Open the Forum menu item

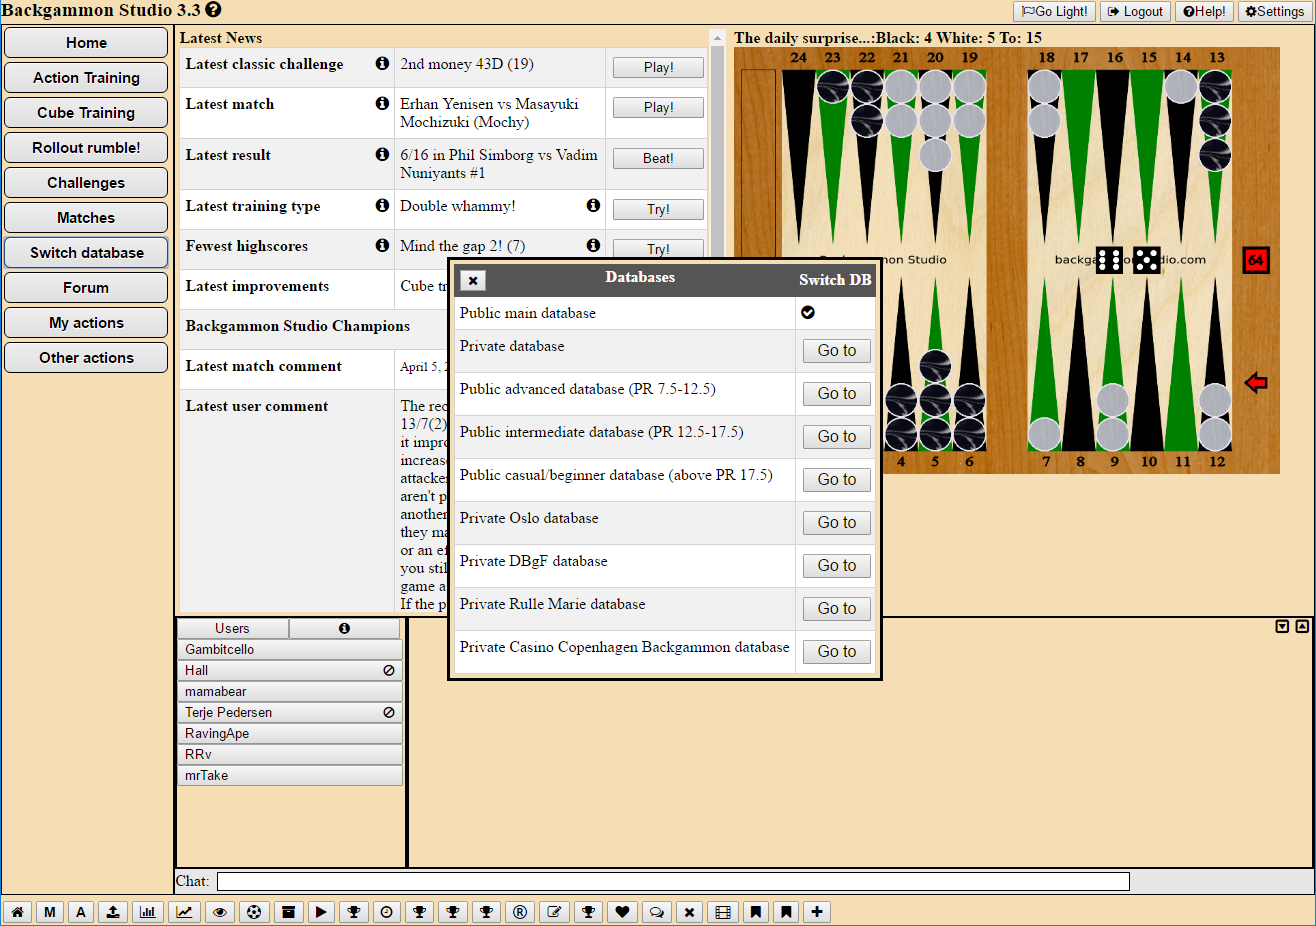pos(86,288)
